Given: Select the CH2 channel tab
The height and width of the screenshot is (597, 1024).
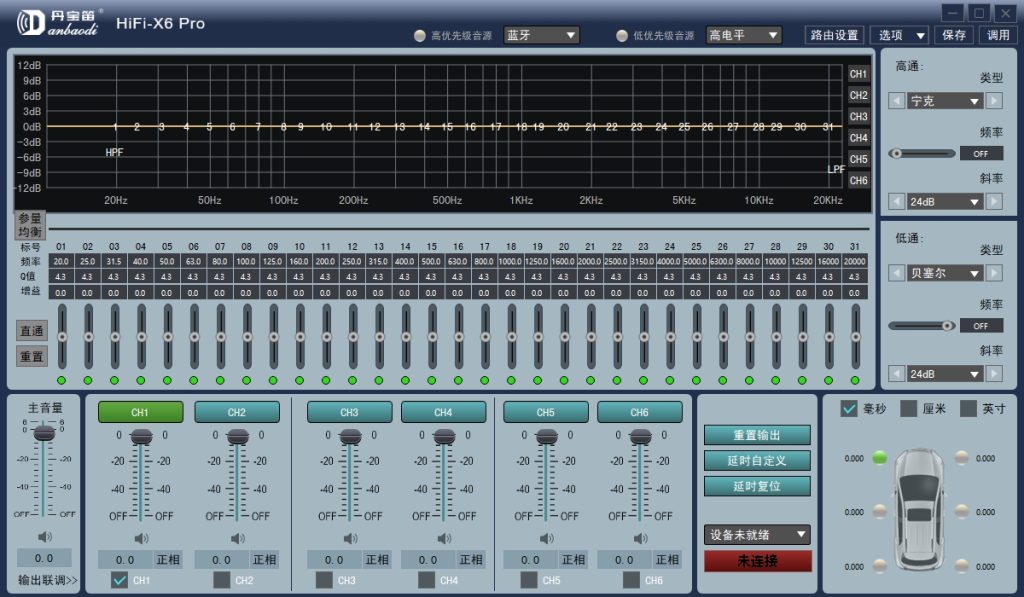Looking at the screenshot, I should (236, 412).
